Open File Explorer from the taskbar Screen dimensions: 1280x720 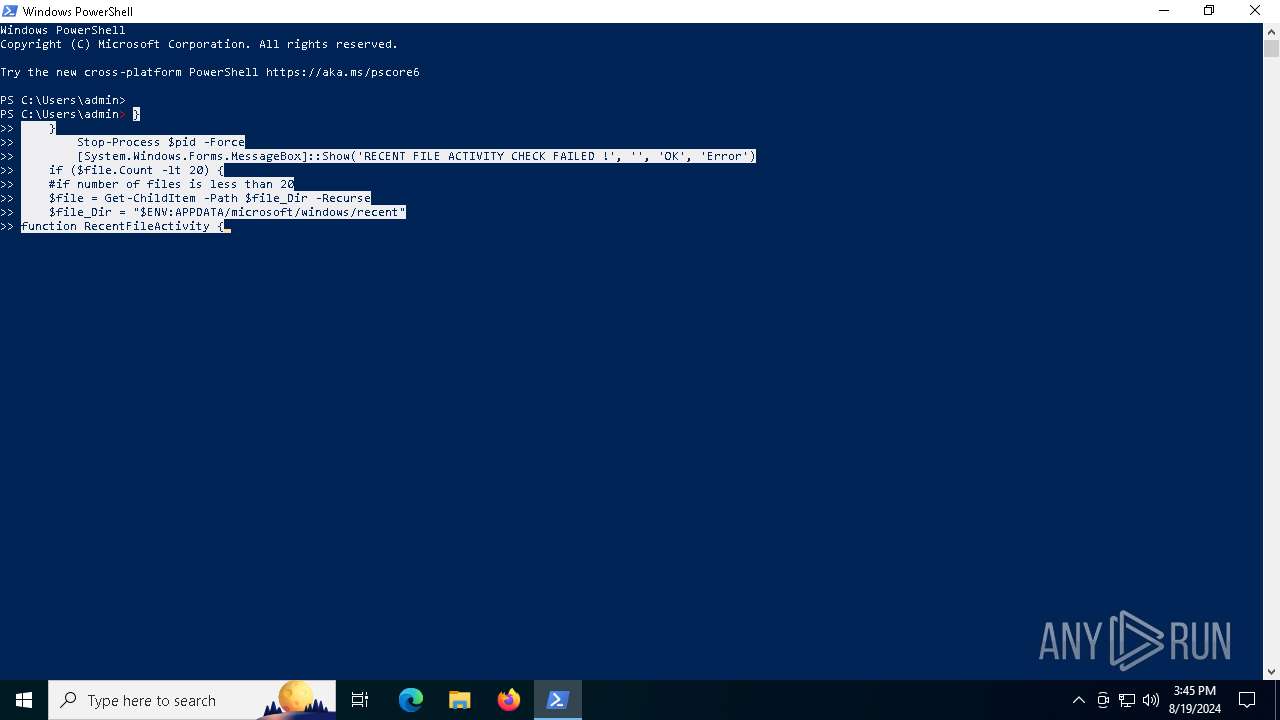[460, 700]
